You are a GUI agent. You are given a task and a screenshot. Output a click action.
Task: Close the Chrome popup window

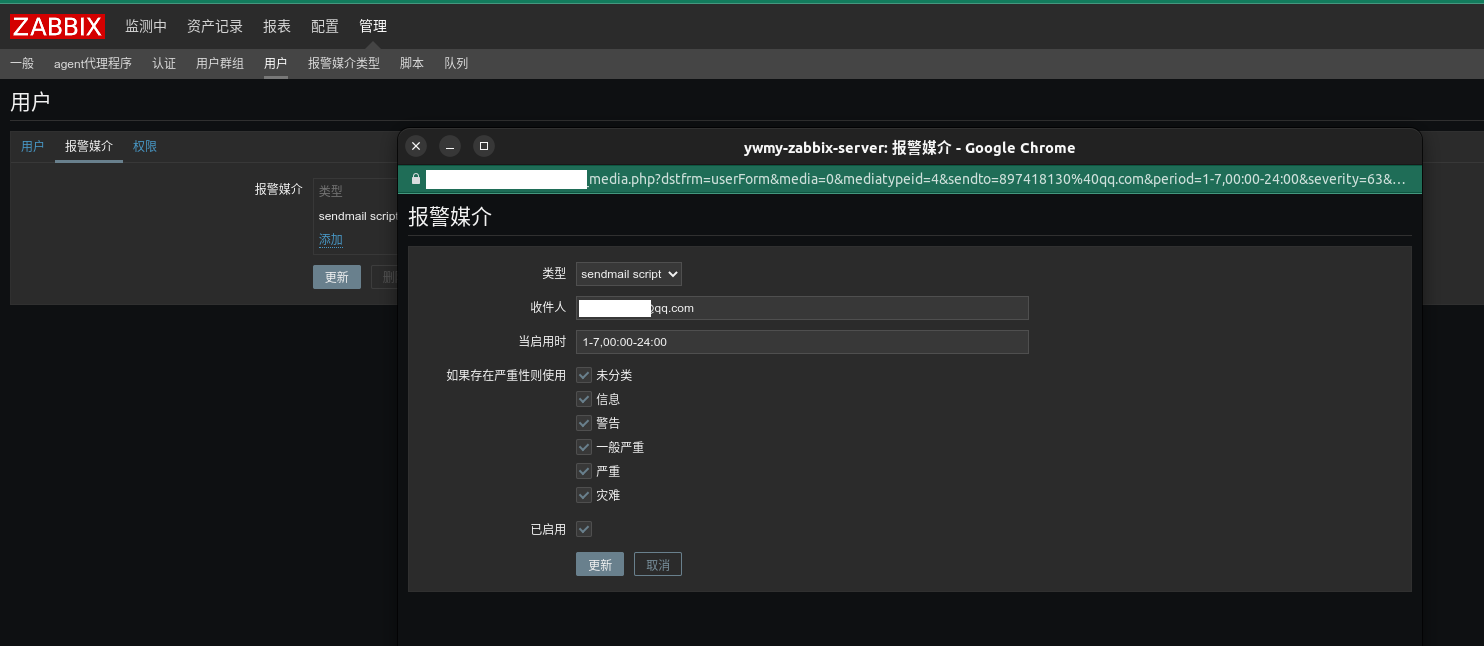click(416, 146)
